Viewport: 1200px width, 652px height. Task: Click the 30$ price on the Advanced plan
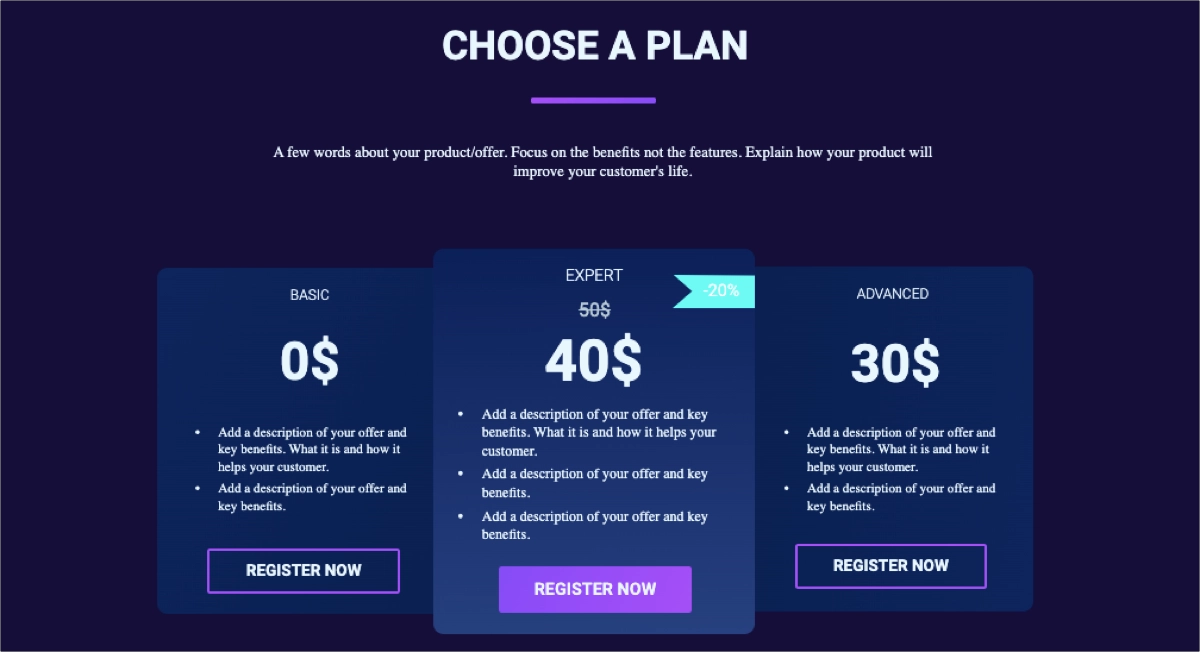[x=893, y=362]
